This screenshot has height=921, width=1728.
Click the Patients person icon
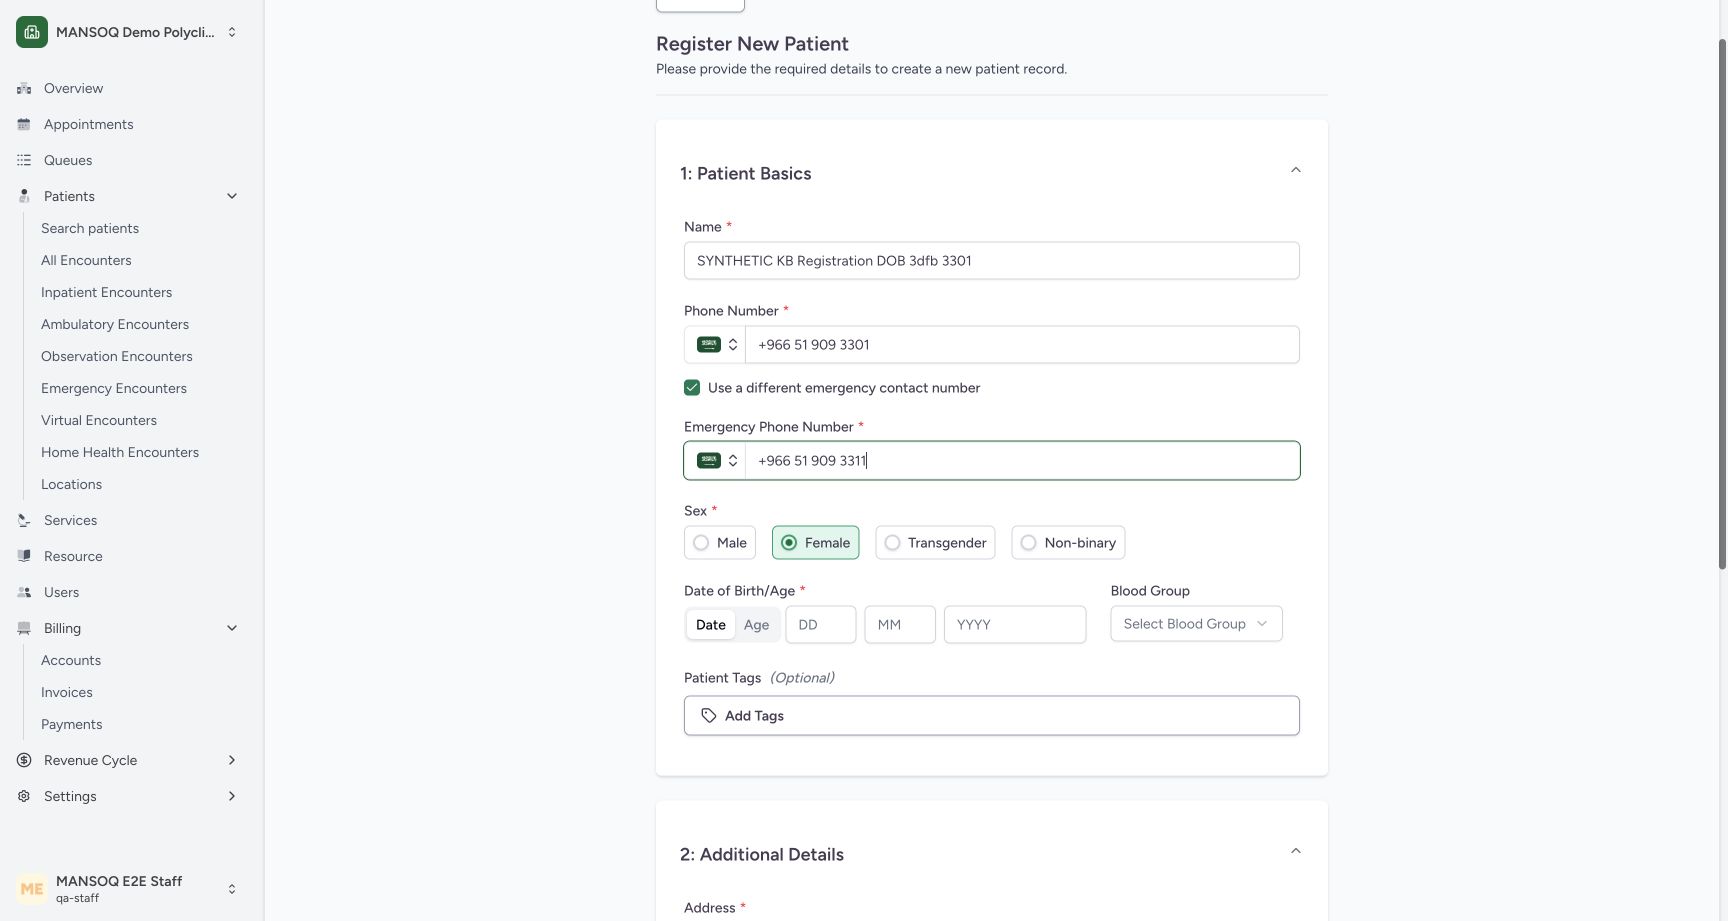(24, 196)
